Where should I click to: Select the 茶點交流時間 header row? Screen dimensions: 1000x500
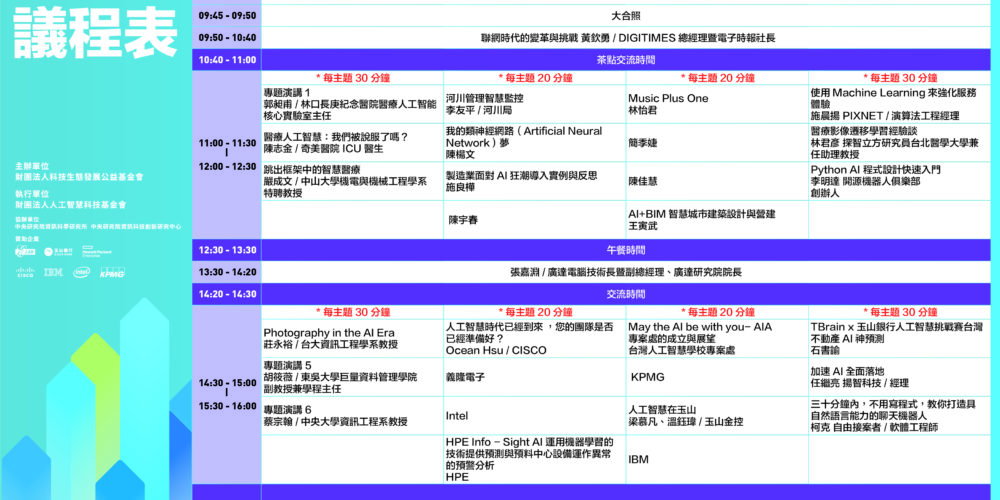pos(625,60)
